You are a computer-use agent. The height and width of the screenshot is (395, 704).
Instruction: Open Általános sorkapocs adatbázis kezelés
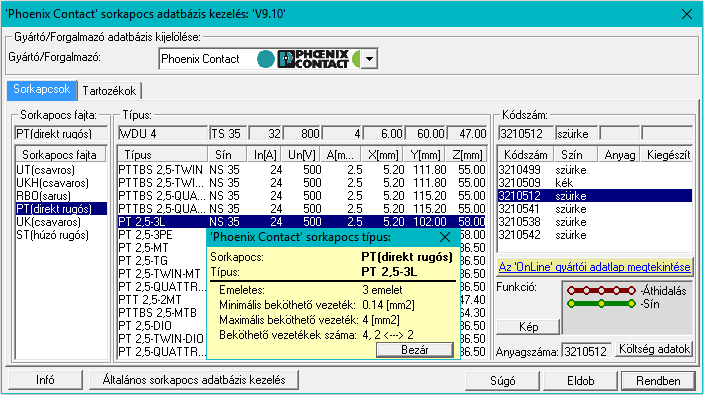[x=194, y=380]
